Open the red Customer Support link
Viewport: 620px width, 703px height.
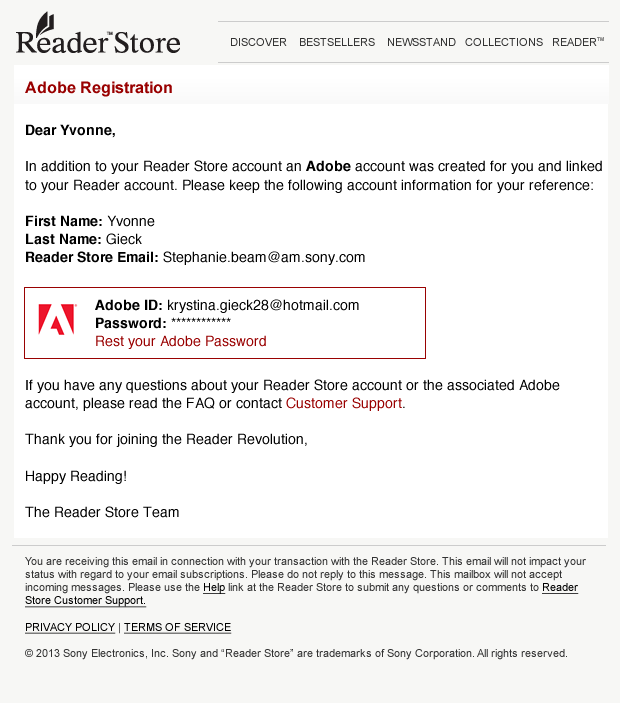pos(344,403)
